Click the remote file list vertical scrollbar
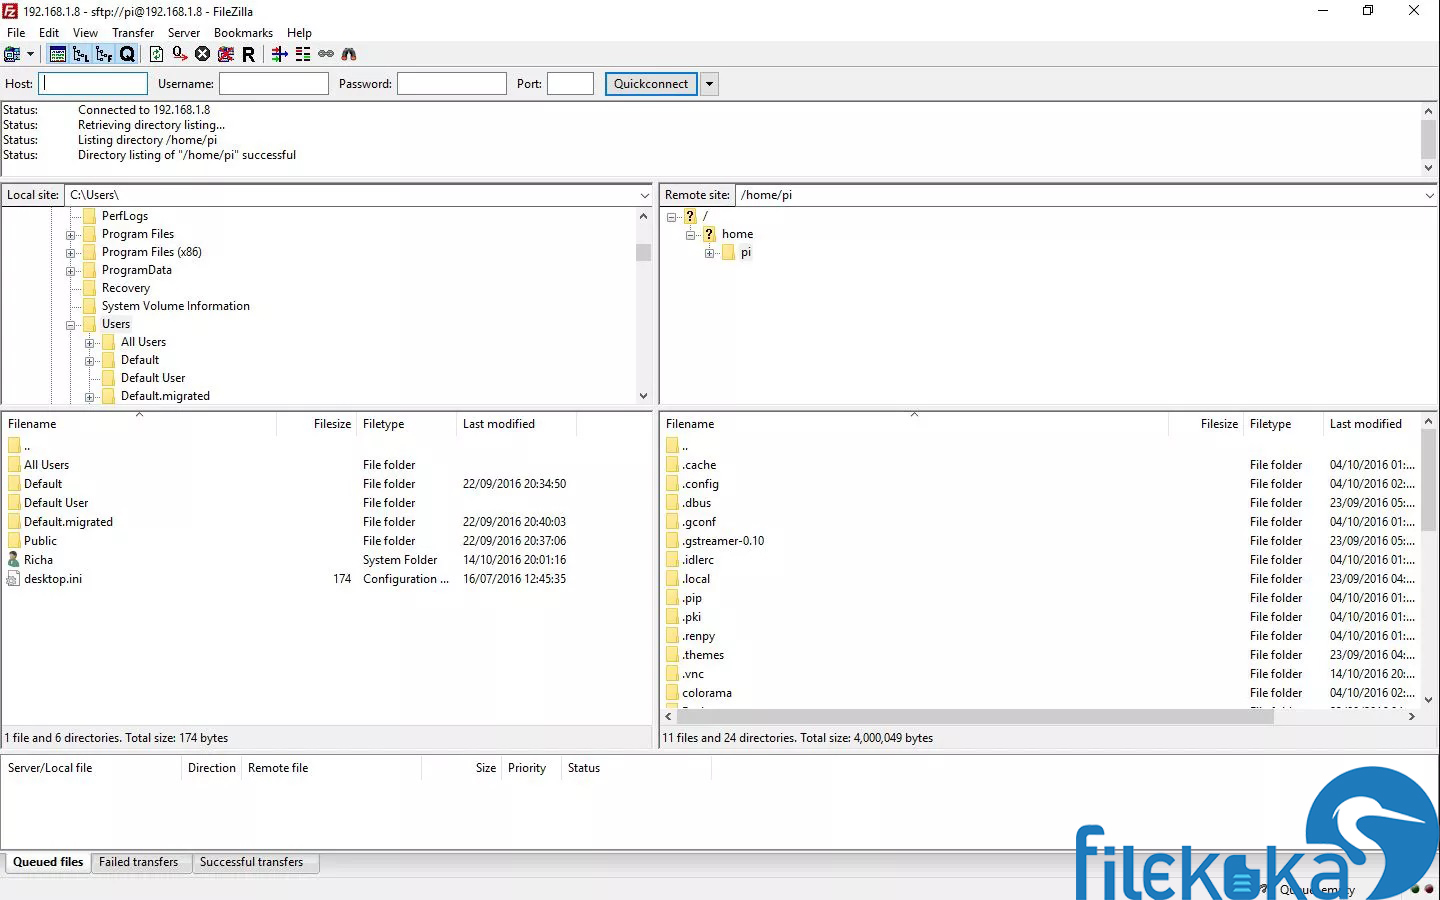Screen dimensions: 1440x900 tap(1429, 480)
